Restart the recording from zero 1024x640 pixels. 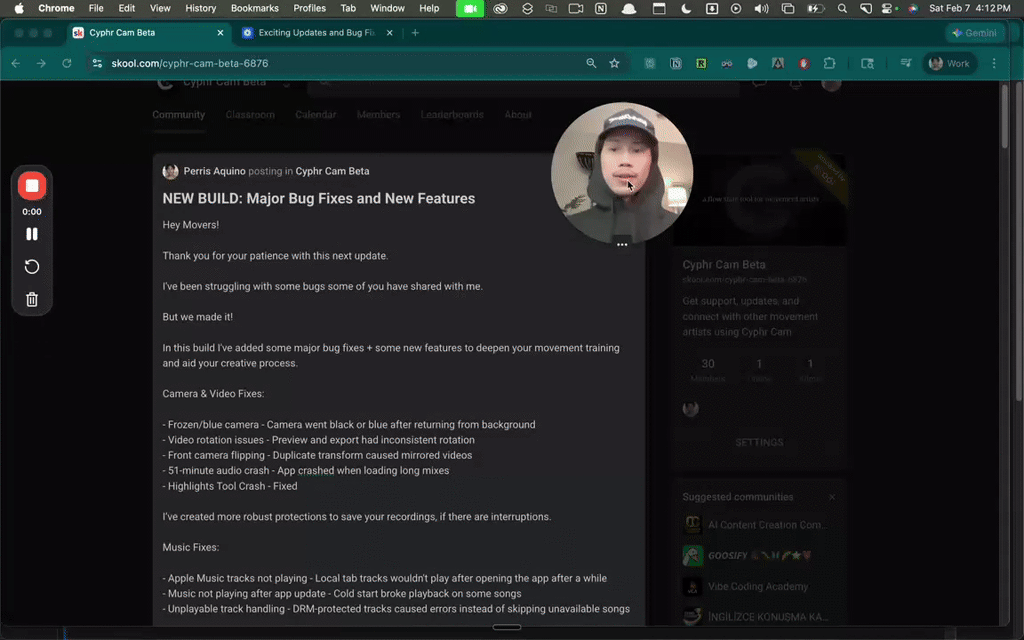(x=31, y=266)
